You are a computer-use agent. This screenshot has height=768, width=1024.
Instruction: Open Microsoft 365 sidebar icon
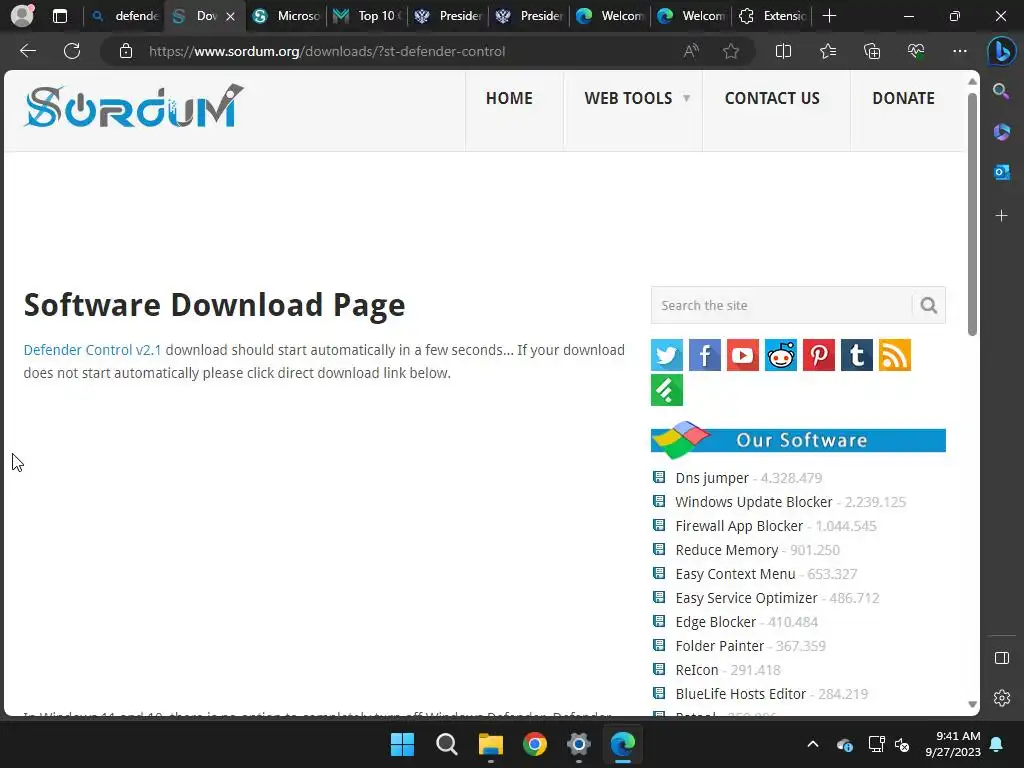(1001, 132)
